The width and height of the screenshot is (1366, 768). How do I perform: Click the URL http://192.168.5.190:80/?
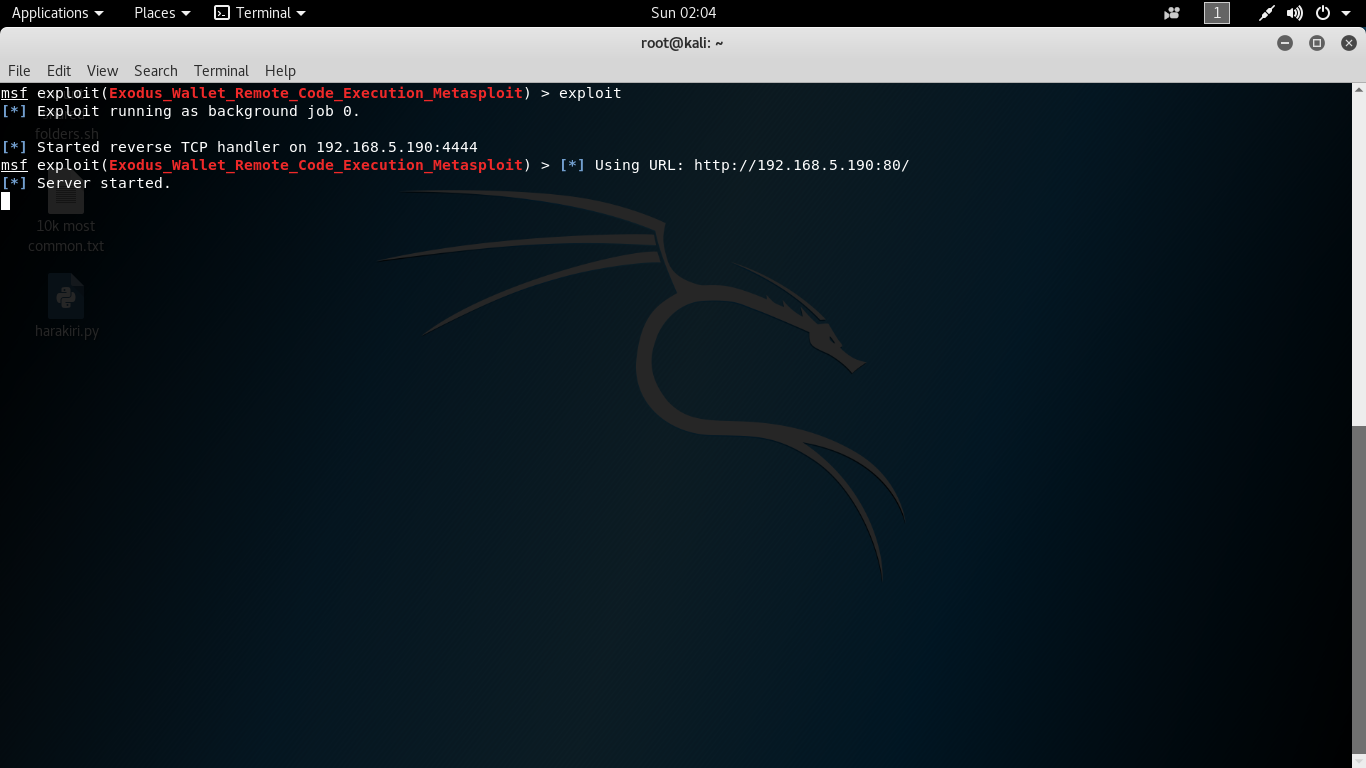[802, 165]
